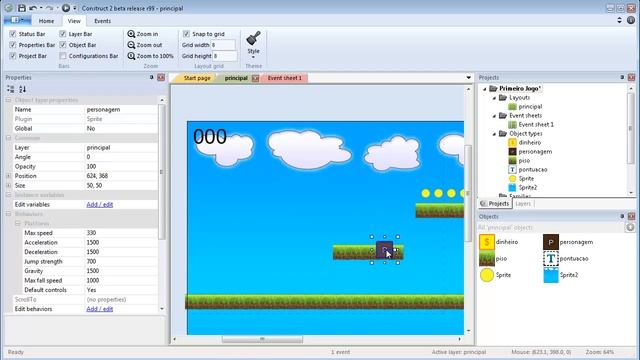
Task: Click the piso object icon in Objects
Action: coord(487,259)
